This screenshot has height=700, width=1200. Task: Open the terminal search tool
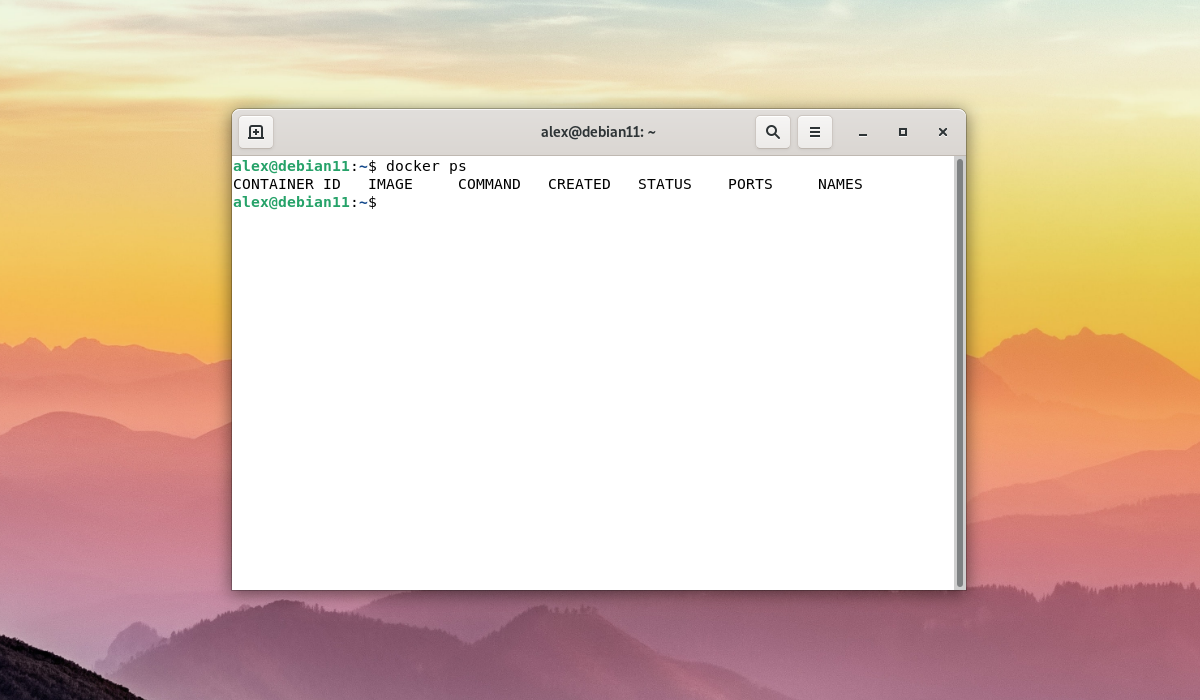773,132
